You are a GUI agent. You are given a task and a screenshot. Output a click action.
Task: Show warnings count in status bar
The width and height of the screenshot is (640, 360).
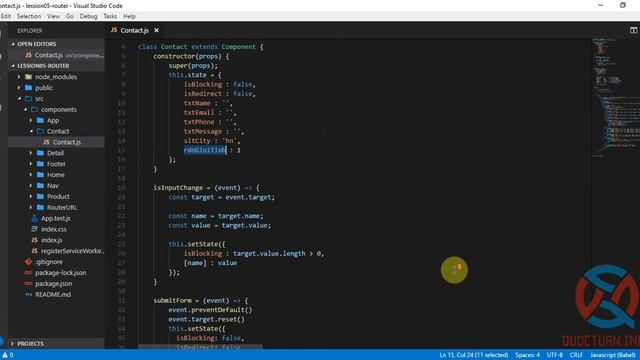[8, 355]
